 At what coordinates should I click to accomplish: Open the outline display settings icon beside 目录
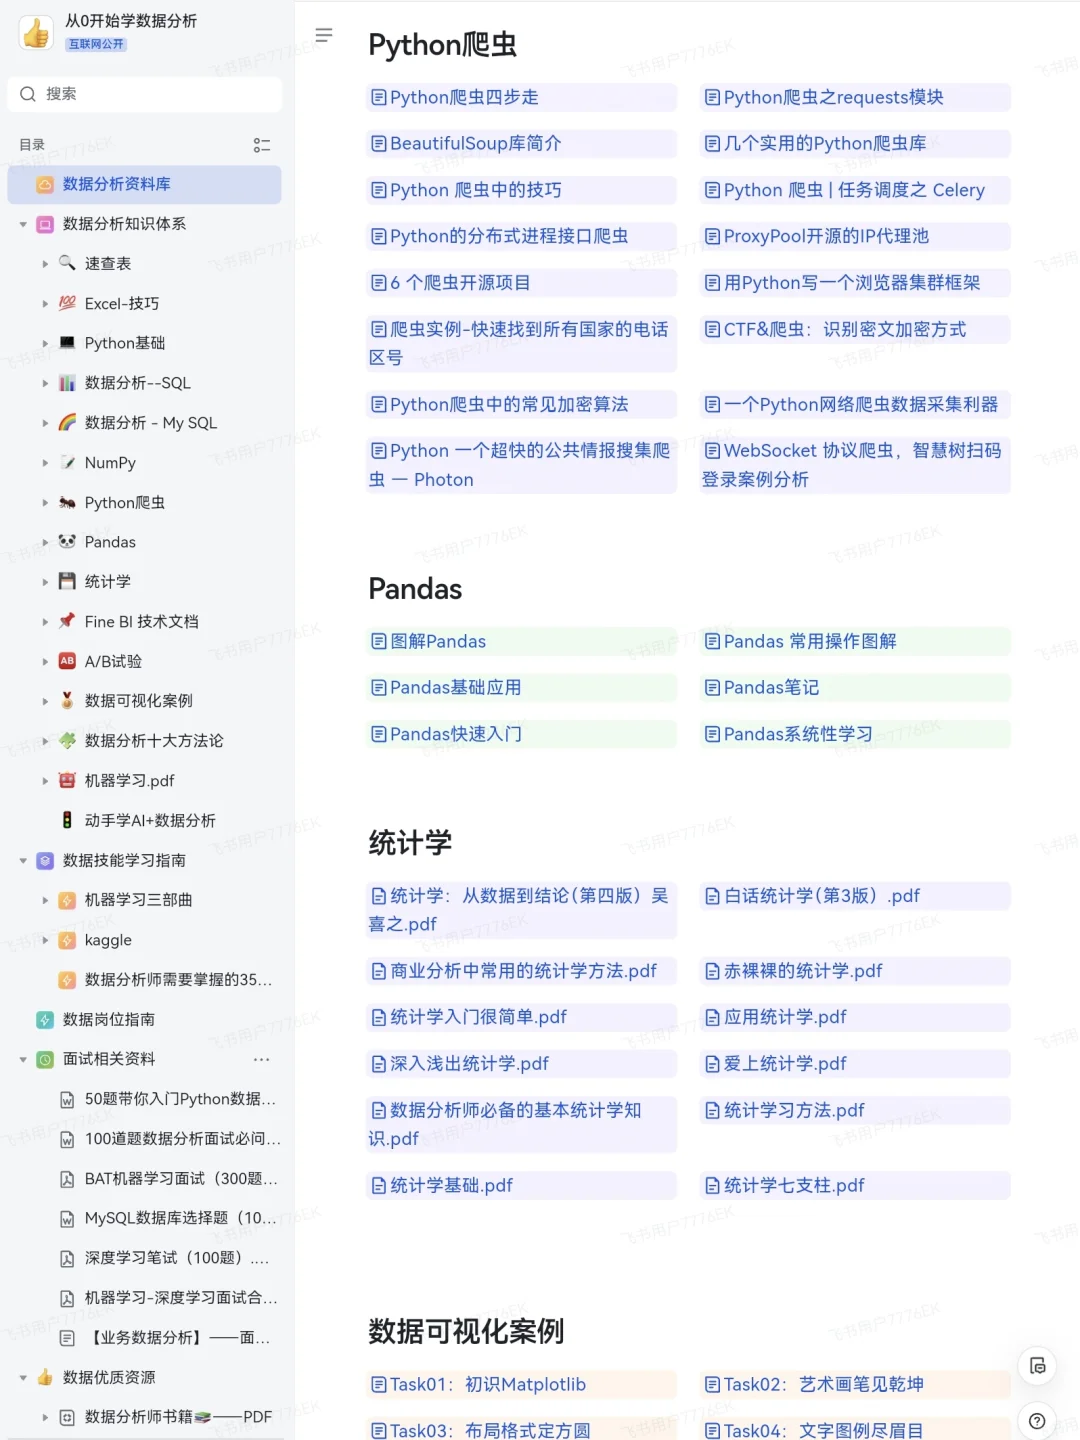coord(262,145)
